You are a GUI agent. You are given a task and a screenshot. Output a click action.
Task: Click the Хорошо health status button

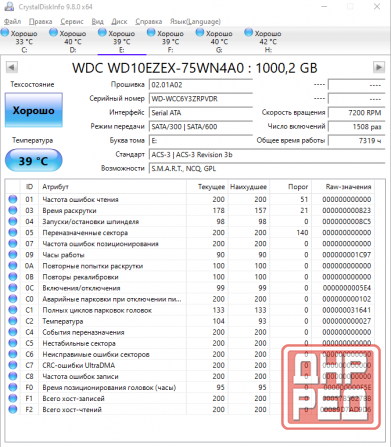point(34,110)
